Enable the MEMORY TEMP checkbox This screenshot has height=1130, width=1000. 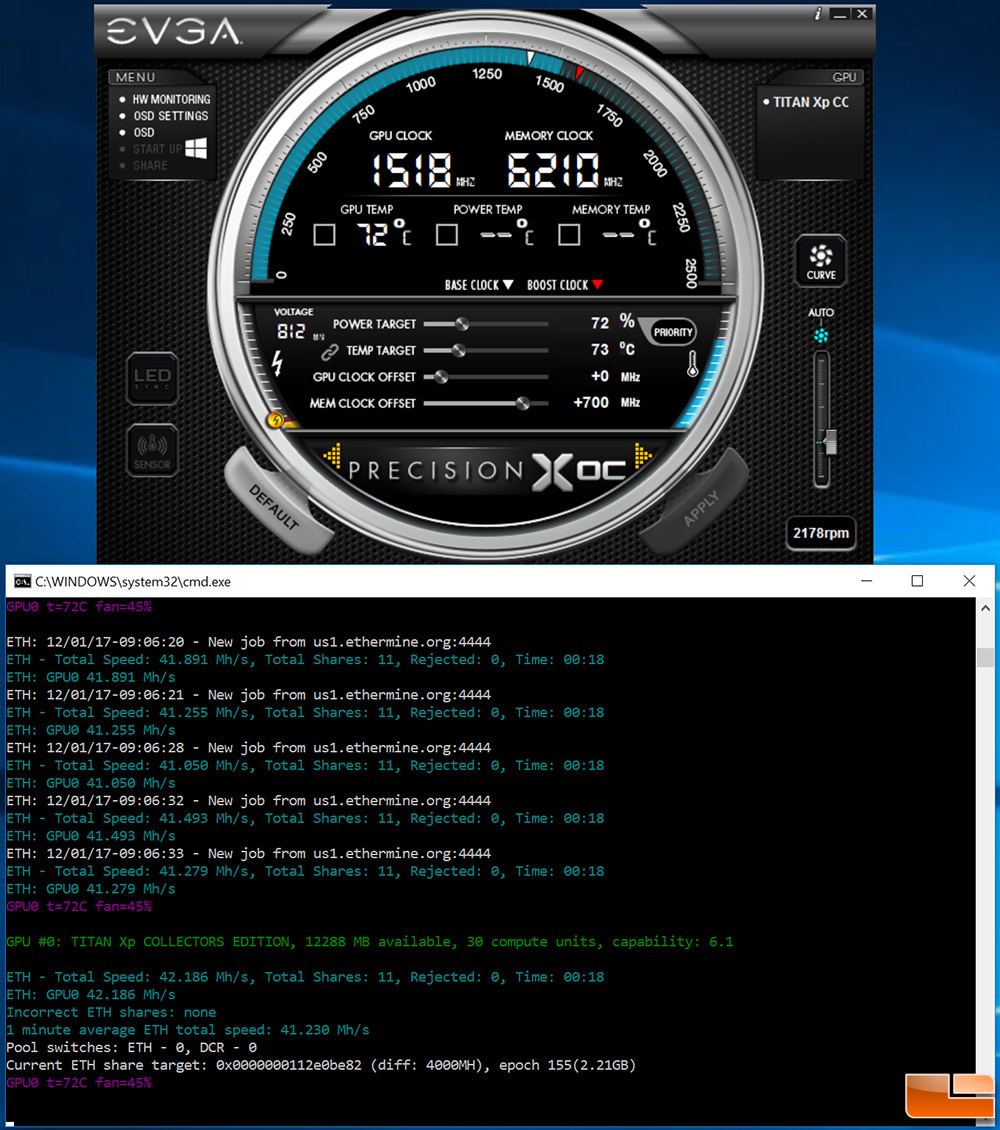tap(569, 235)
